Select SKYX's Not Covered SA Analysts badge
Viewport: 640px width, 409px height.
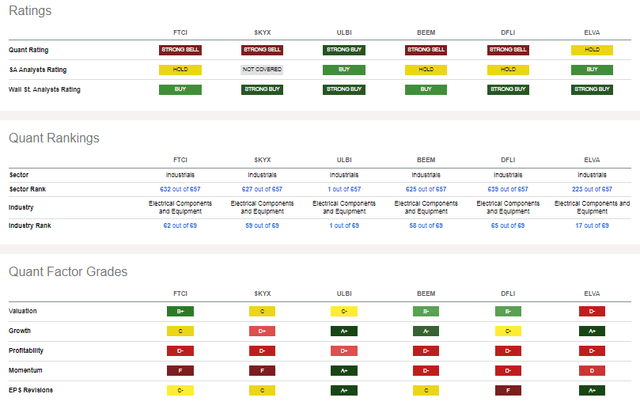(x=262, y=70)
